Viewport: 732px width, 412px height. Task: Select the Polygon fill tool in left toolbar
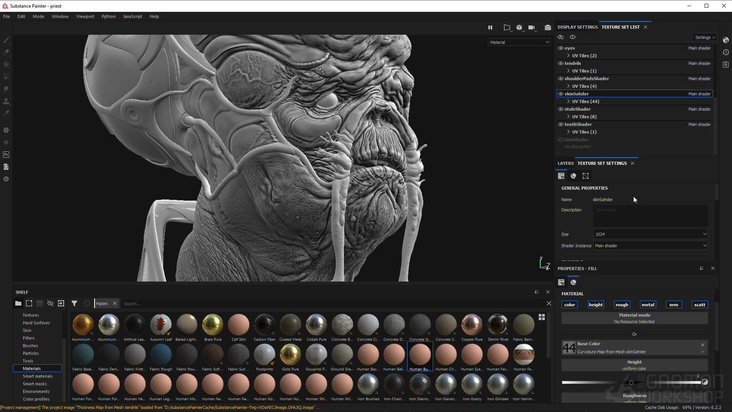point(6,76)
